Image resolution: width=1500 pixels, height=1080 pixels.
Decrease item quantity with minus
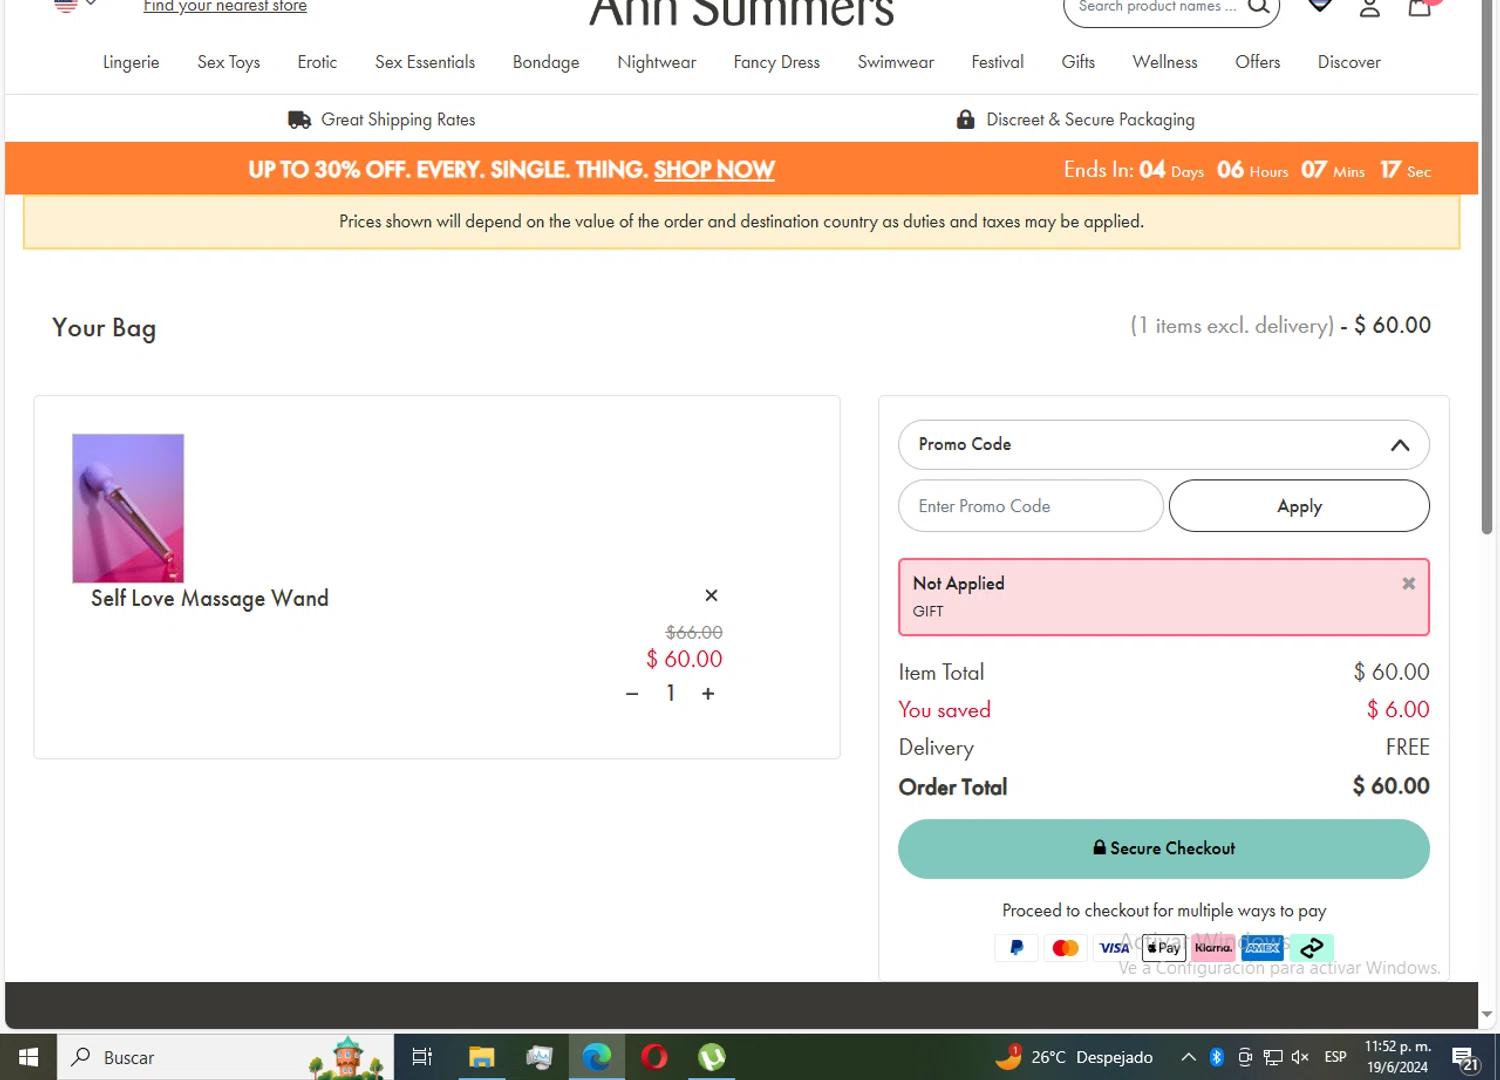(x=632, y=693)
